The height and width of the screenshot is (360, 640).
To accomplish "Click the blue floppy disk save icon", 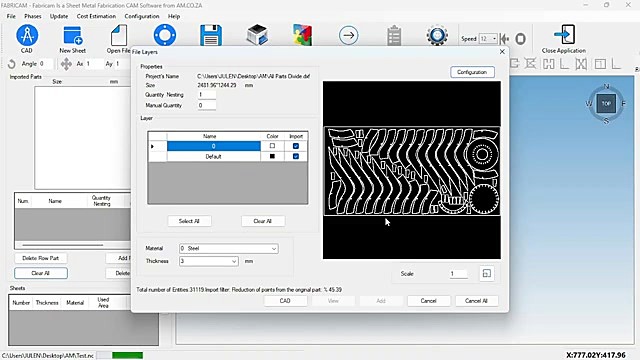I will point(211,36).
